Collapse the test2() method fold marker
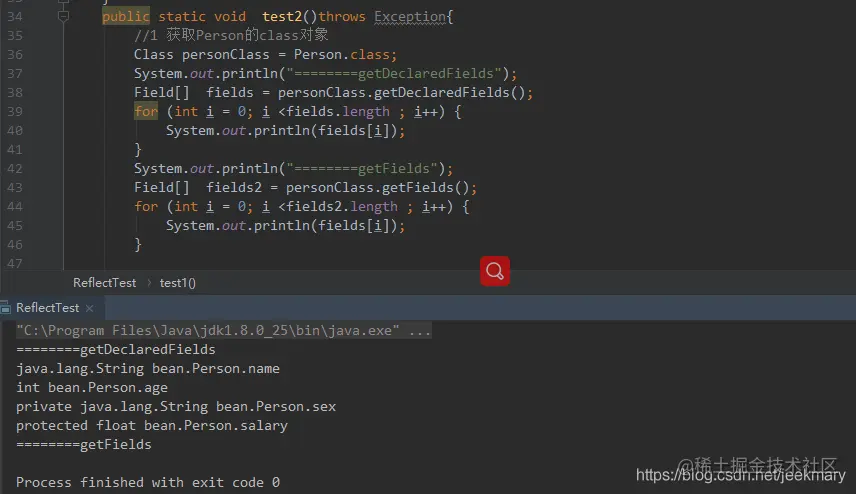Screen dimensions: 856x494 click(x=63, y=16)
